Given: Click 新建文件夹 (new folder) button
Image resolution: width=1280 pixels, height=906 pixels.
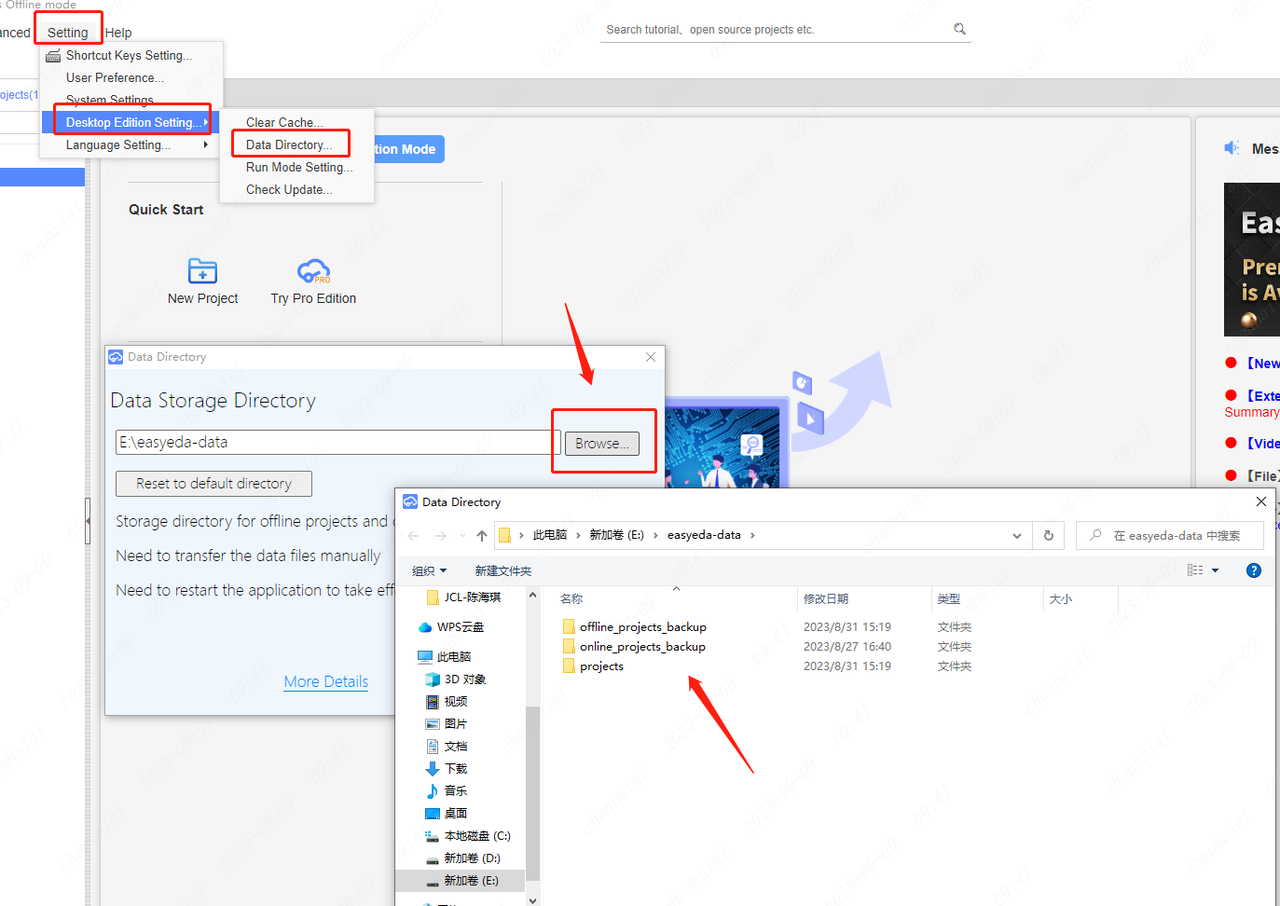Looking at the screenshot, I should [x=503, y=570].
